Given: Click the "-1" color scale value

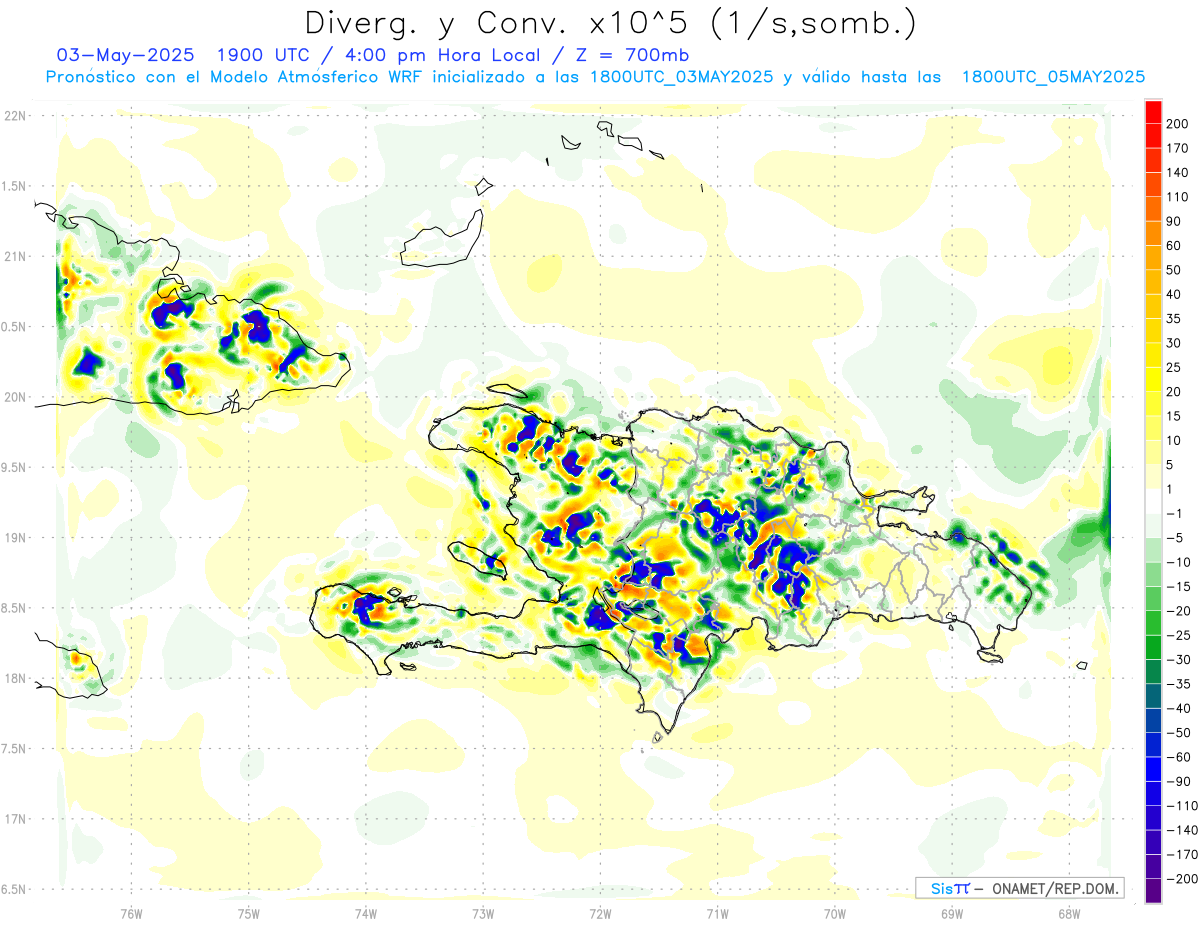Looking at the screenshot, I should [1172, 514].
